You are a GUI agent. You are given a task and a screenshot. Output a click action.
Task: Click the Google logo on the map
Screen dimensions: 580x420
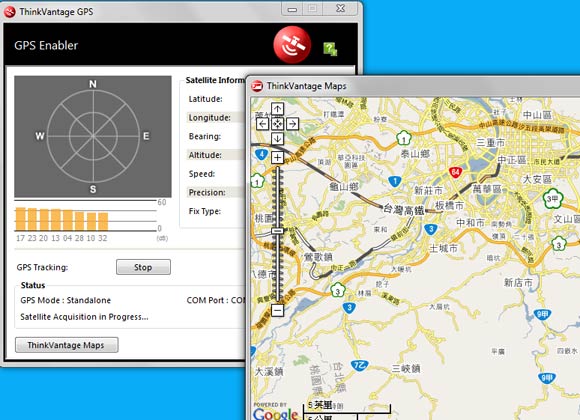(276, 413)
